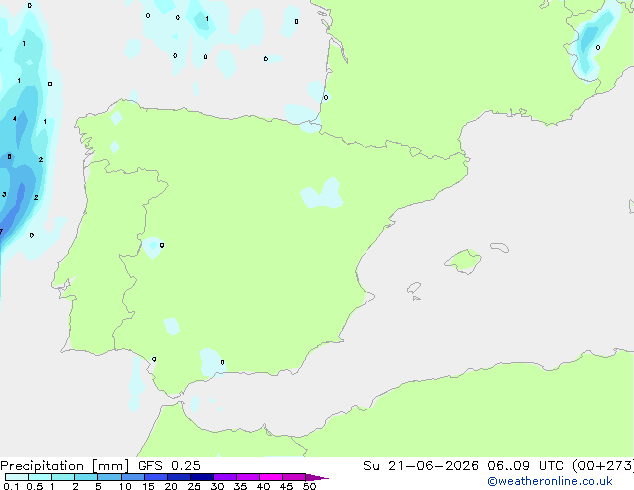Select the legend swatch between 5 and 10
The height and width of the screenshot is (490, 634).
[x=109, y=477]
